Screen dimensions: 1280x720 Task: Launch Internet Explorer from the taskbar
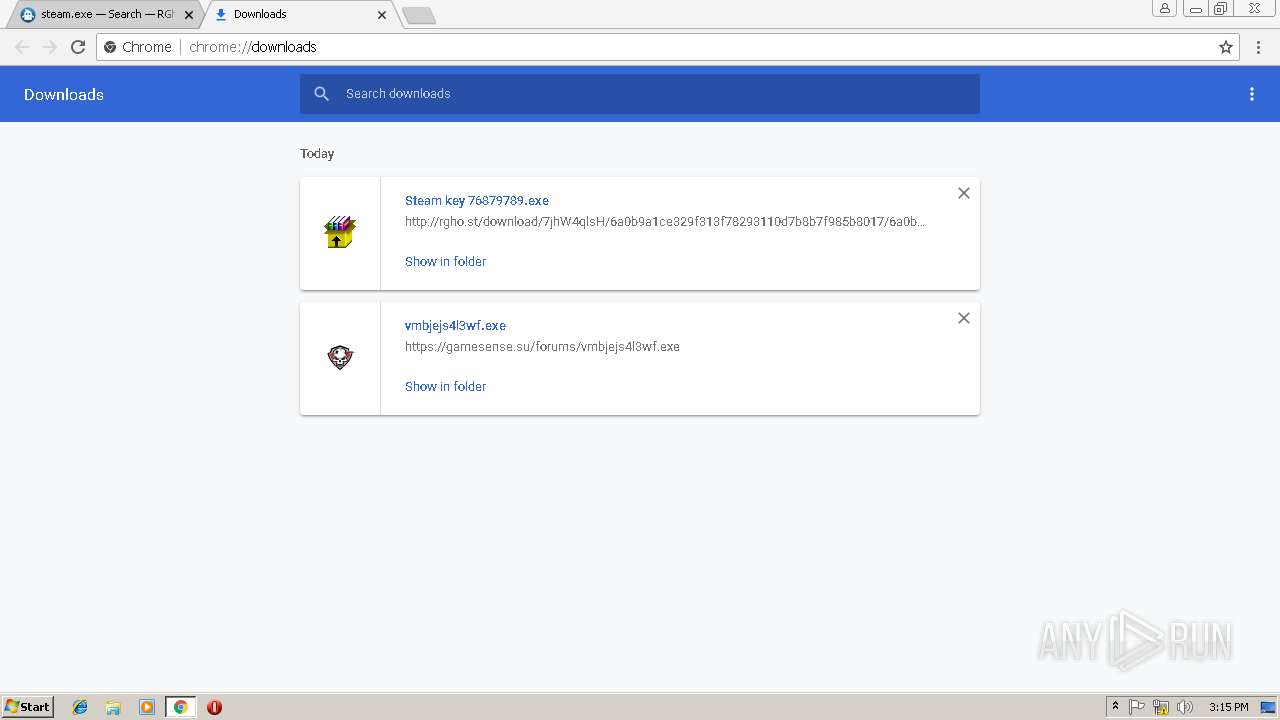point(80,707)
